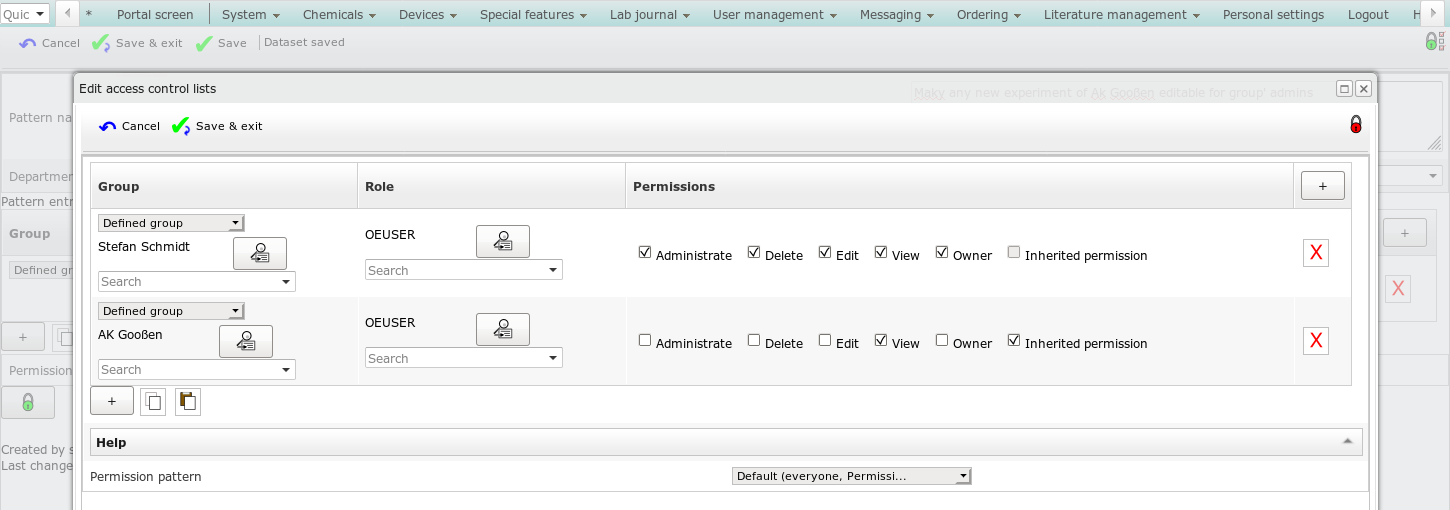Remove the AK Gooßen entry with red X

click(x=1315, y=342)
